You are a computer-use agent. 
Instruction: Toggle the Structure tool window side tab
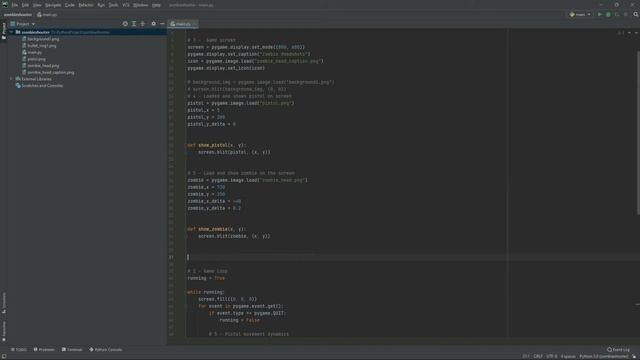coord(4,303)
